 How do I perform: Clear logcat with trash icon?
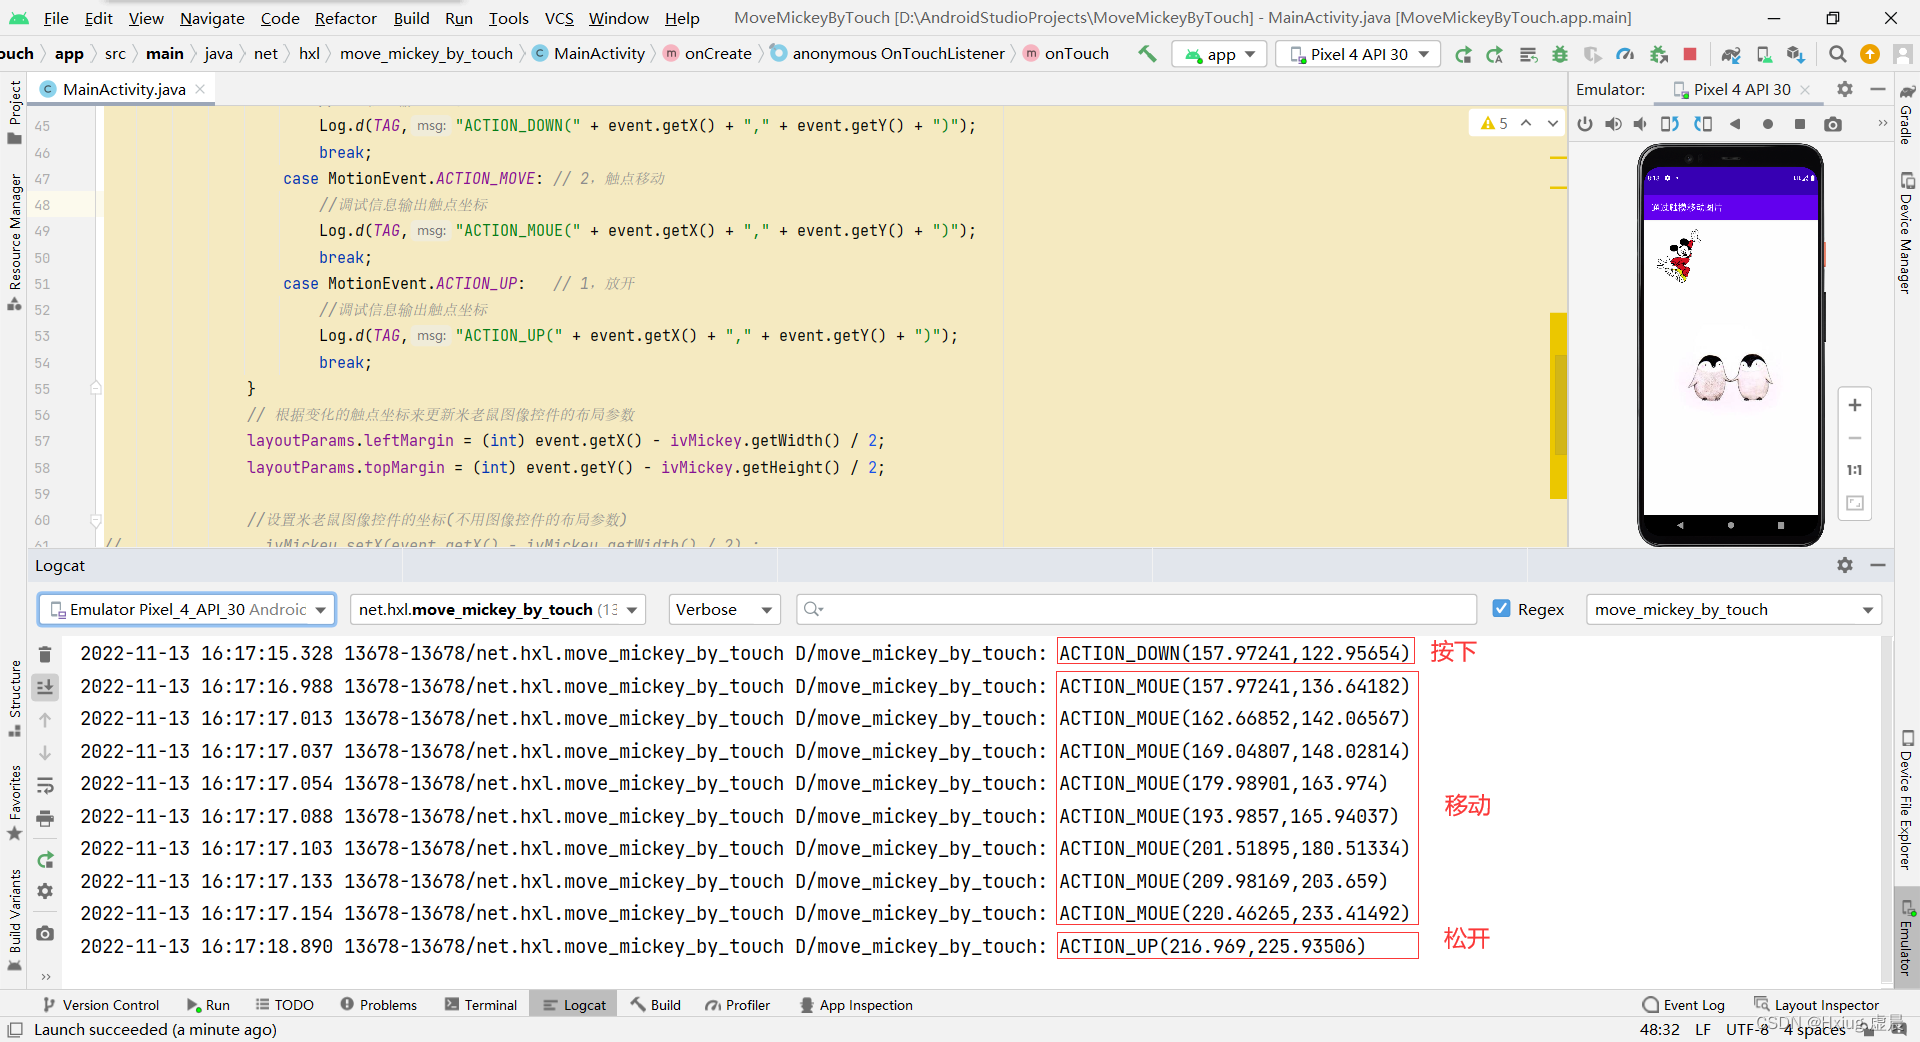tap(45, 654)
